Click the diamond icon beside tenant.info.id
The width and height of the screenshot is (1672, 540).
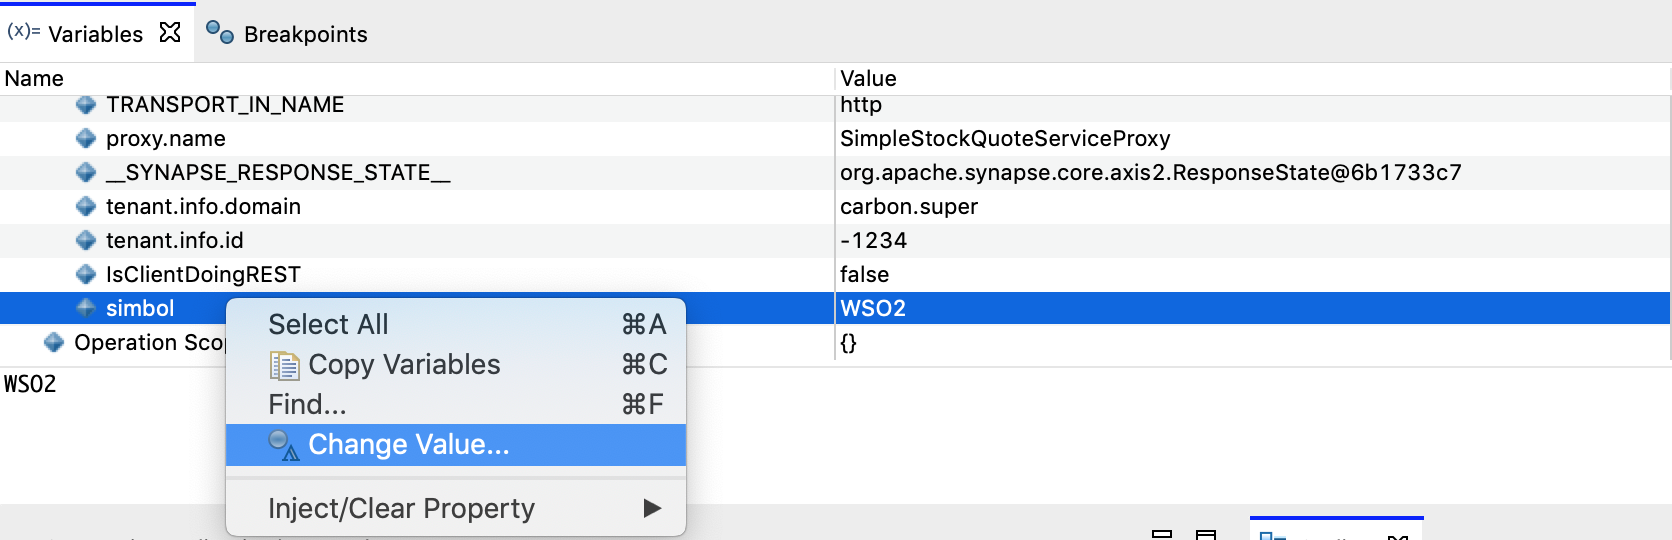click(86, 240)
